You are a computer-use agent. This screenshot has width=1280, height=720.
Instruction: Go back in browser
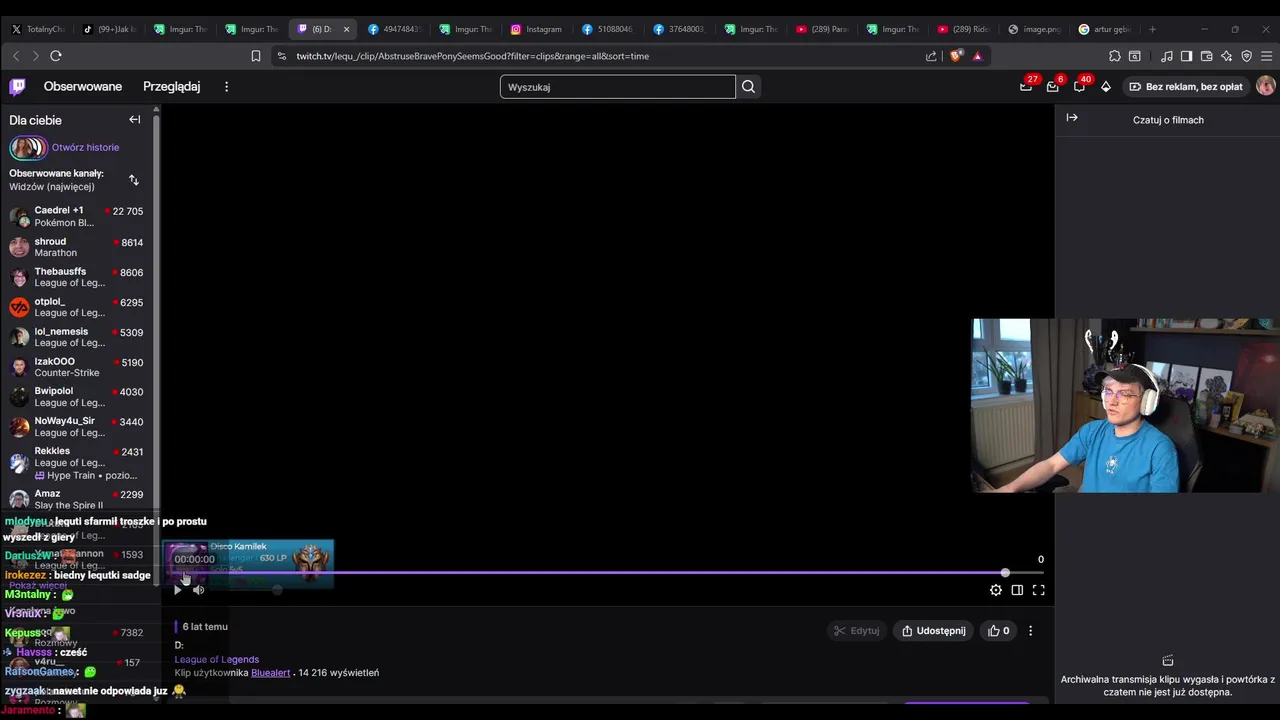pos(15,56)
